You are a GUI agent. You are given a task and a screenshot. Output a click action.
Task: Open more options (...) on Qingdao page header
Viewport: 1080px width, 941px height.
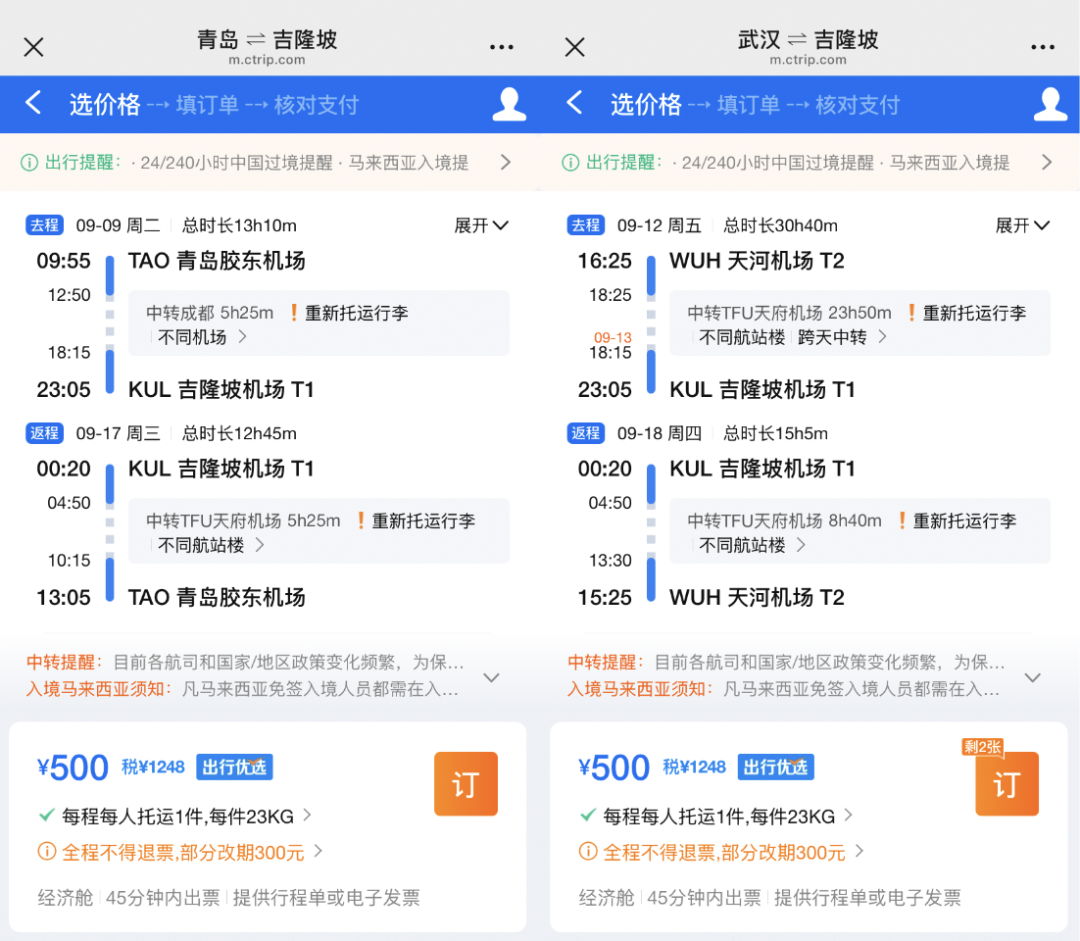[501, 47]
